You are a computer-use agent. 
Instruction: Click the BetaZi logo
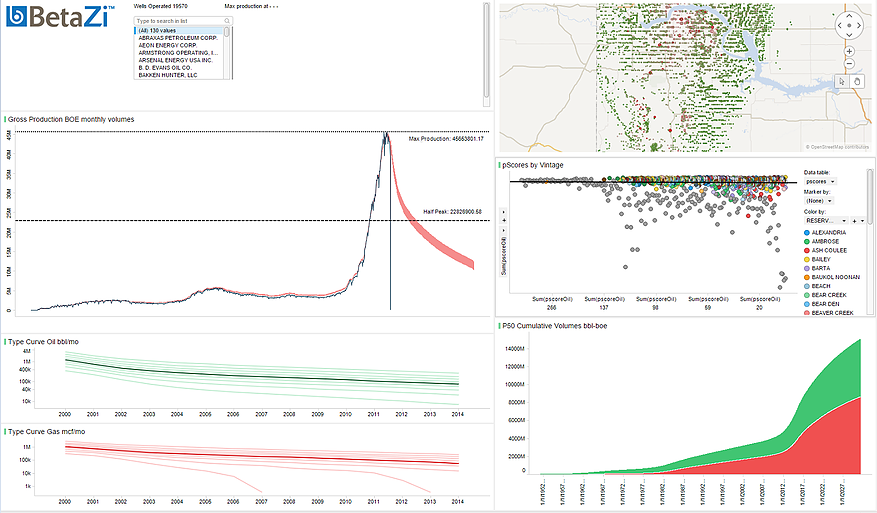click(x=58, y=15)
